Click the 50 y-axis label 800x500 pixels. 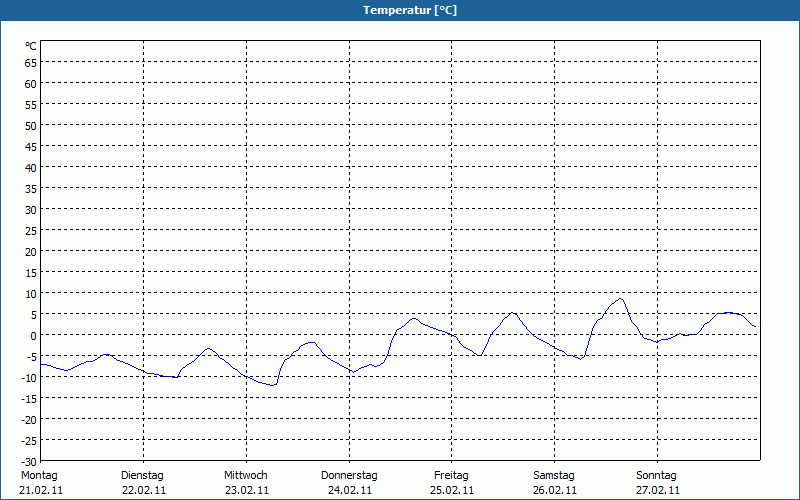pyautogui.click(x=31, y=126)
